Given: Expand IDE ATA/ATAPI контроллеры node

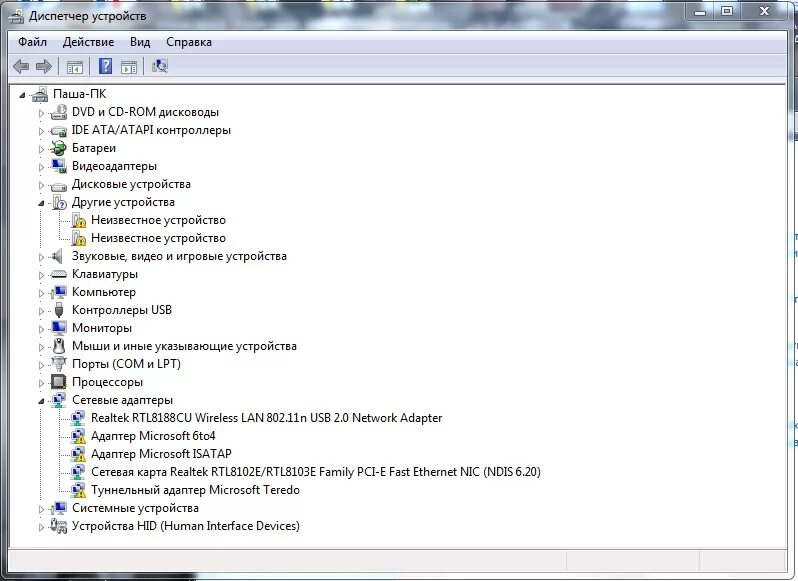Looking at the screenshot, I should coord(41,131).
